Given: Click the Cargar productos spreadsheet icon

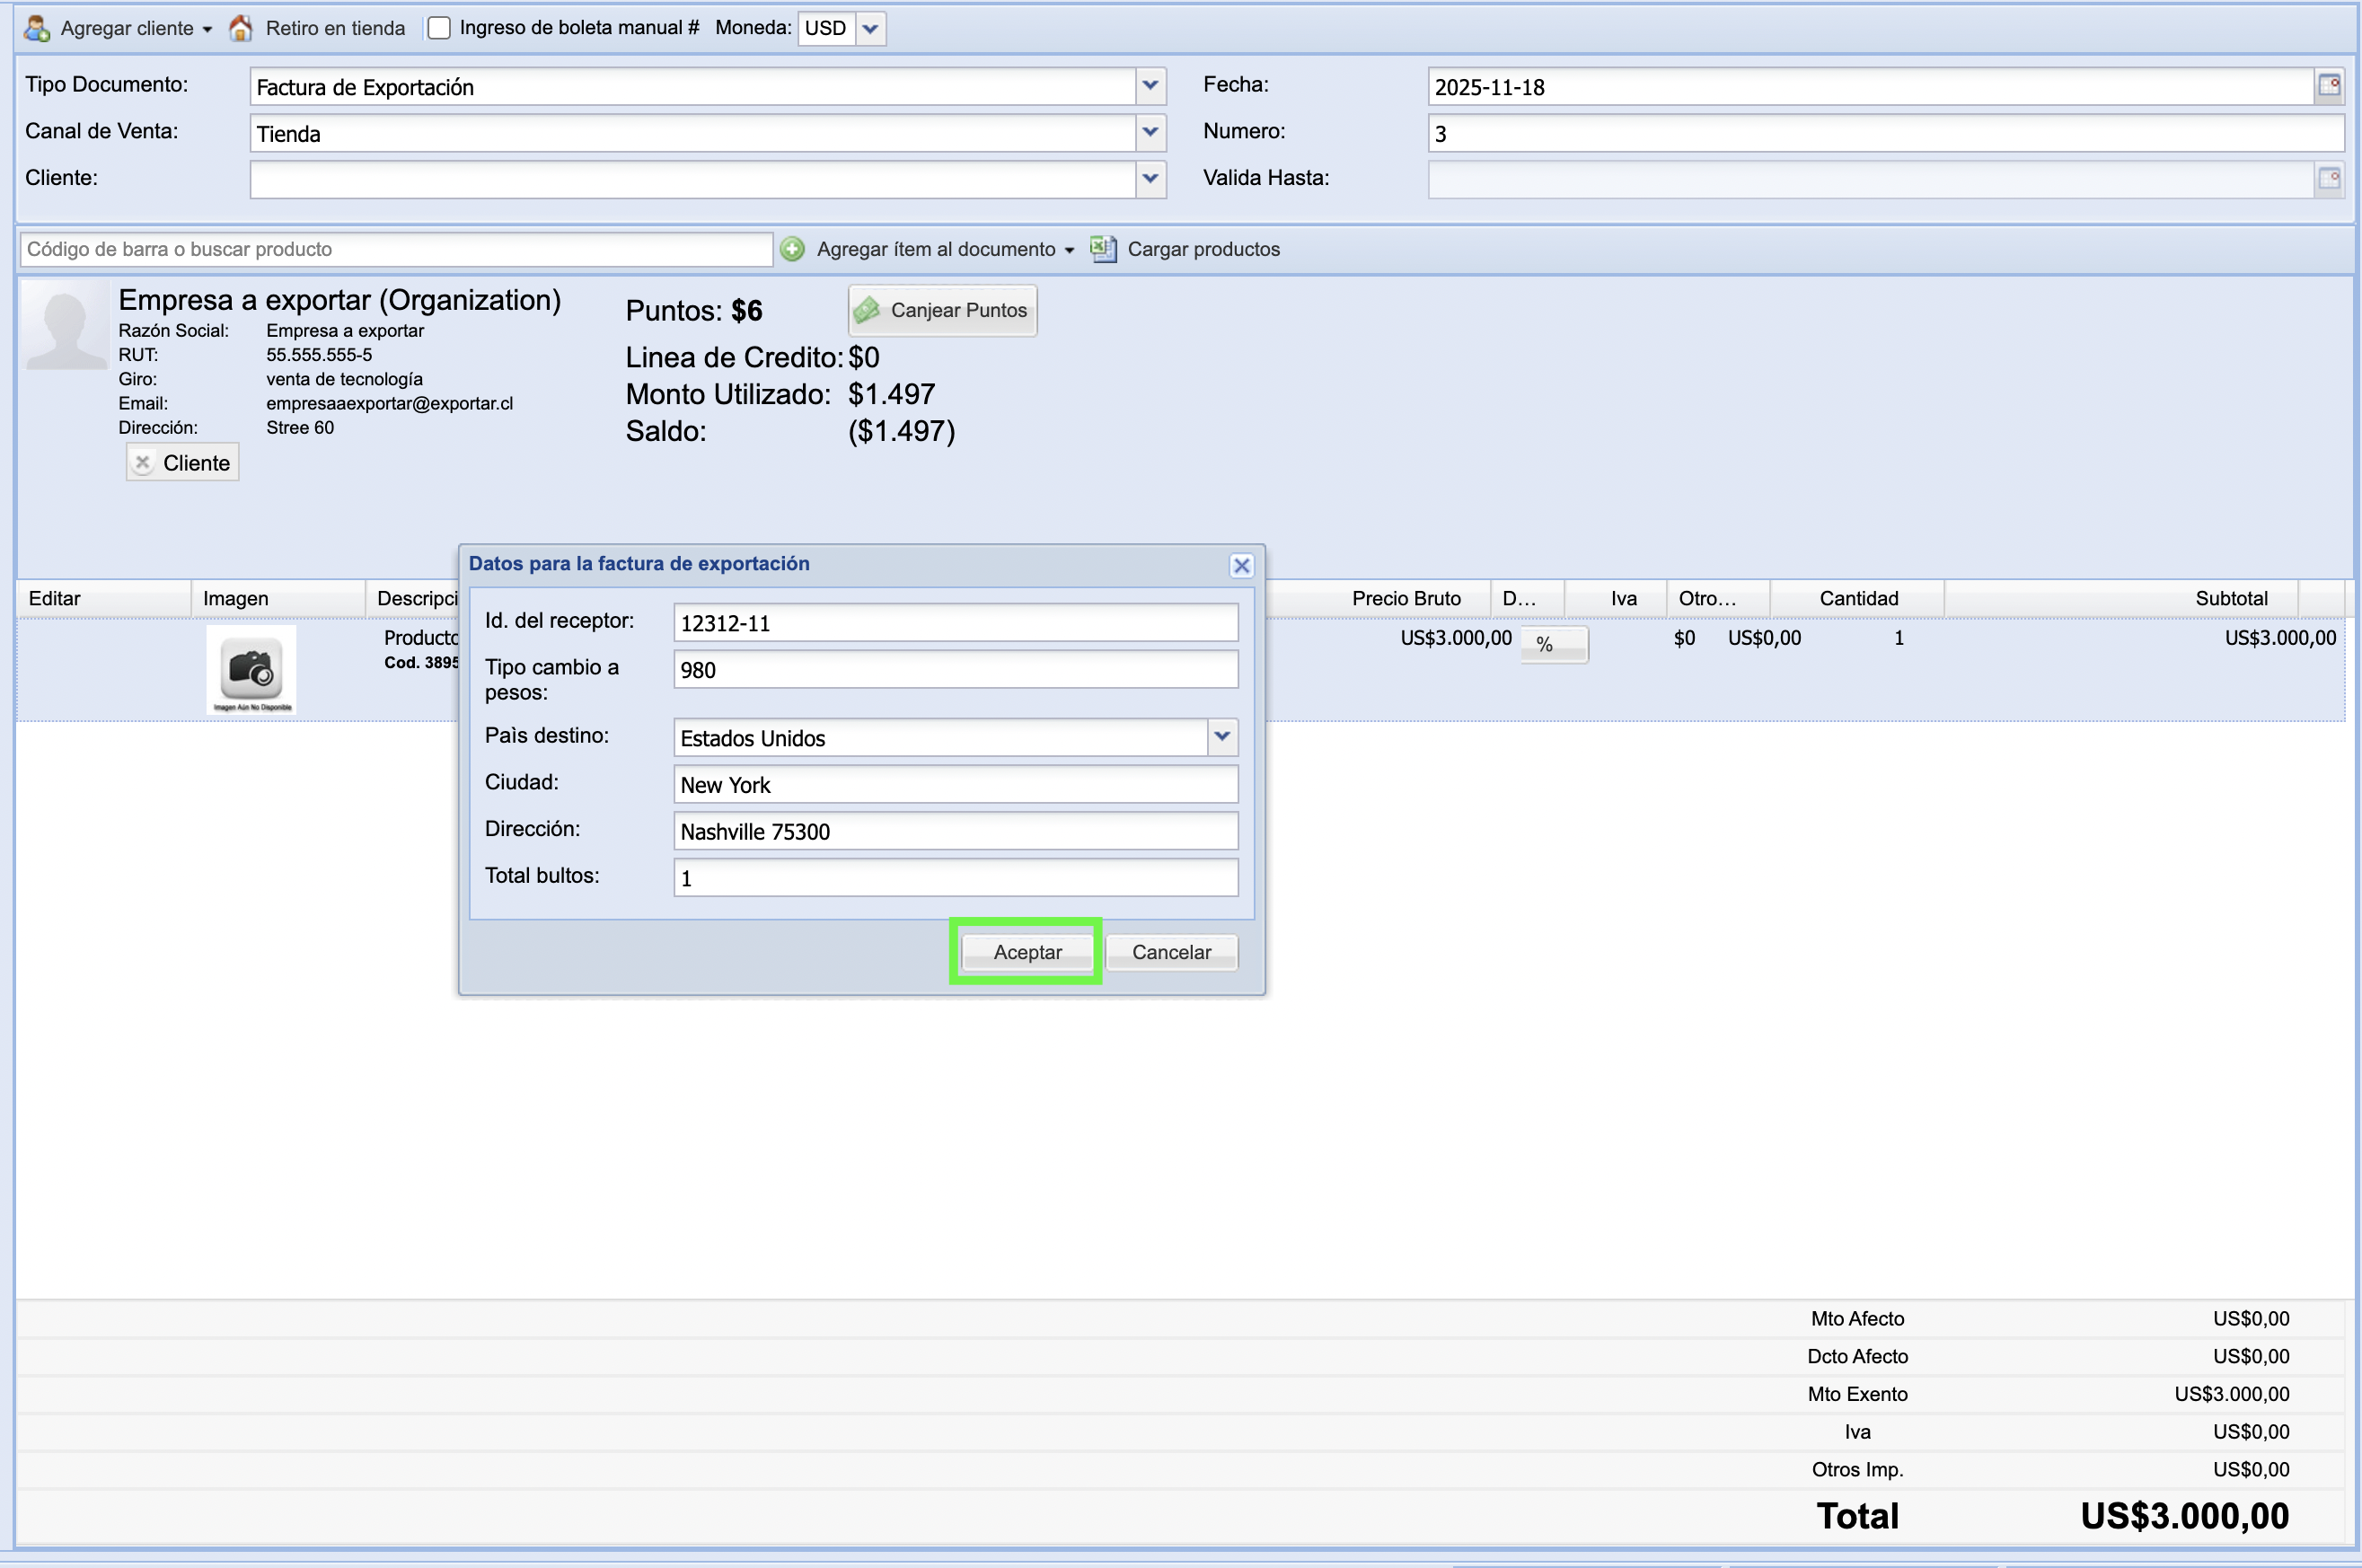Looking at the screenshot, I should [x=1103, y=249].
